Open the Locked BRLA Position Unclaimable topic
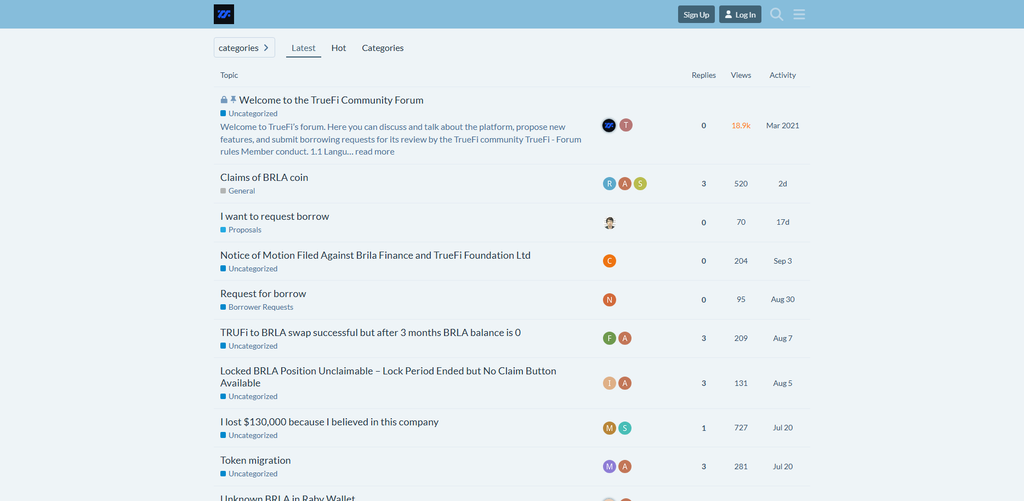The width and height of the screenshot is (1024, 501). coord(388,377)
